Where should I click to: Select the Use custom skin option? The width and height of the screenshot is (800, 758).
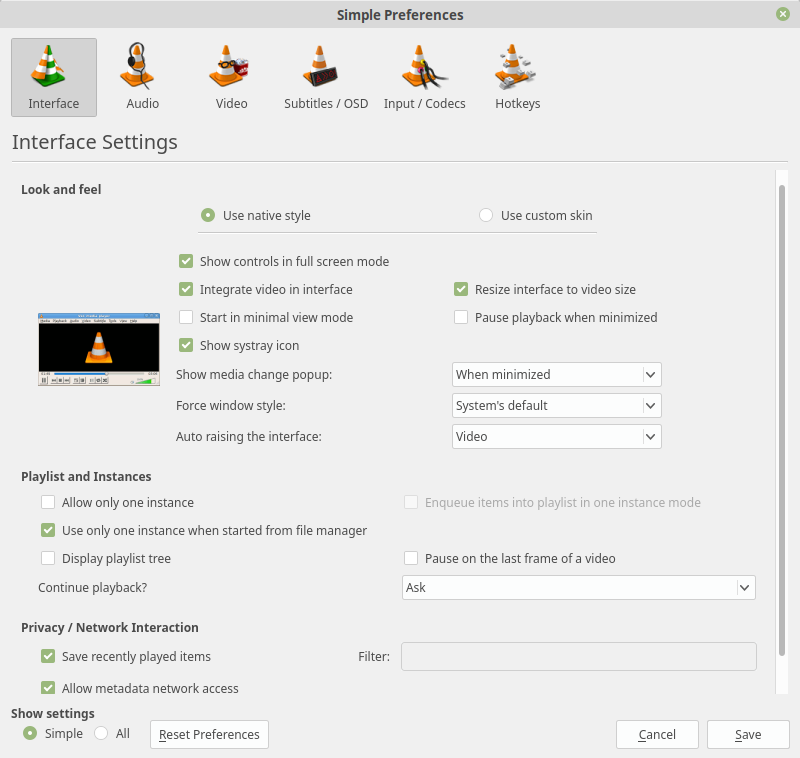tap(486, 215)
